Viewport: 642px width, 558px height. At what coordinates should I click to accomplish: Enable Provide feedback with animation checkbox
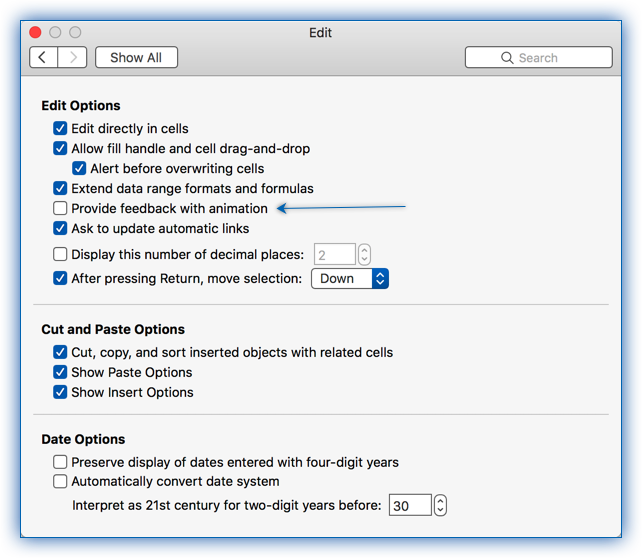point(60,208)
